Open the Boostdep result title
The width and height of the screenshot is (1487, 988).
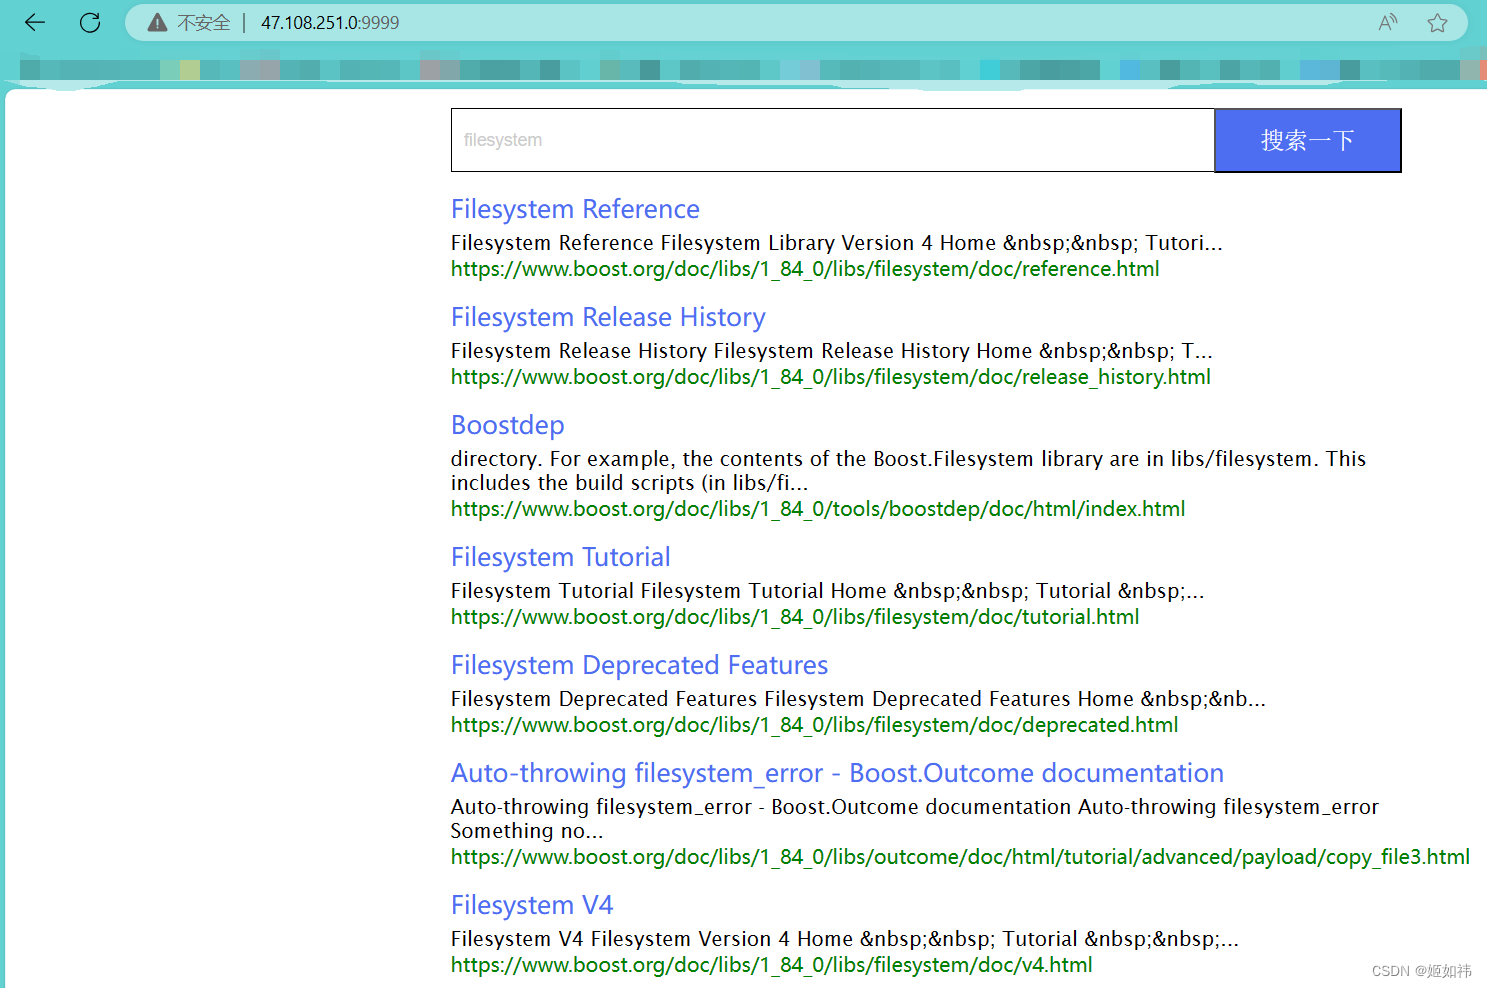point(507,425)
